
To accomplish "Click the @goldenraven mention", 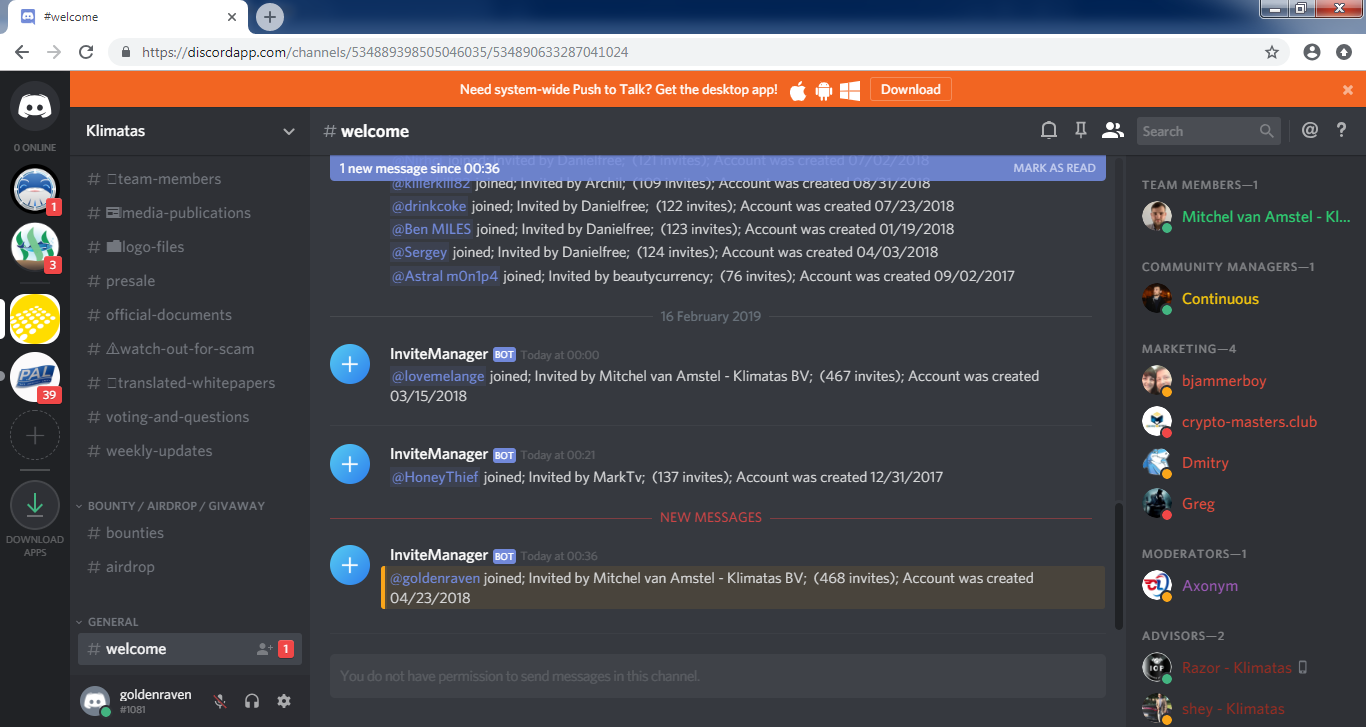I will point(435,578).
